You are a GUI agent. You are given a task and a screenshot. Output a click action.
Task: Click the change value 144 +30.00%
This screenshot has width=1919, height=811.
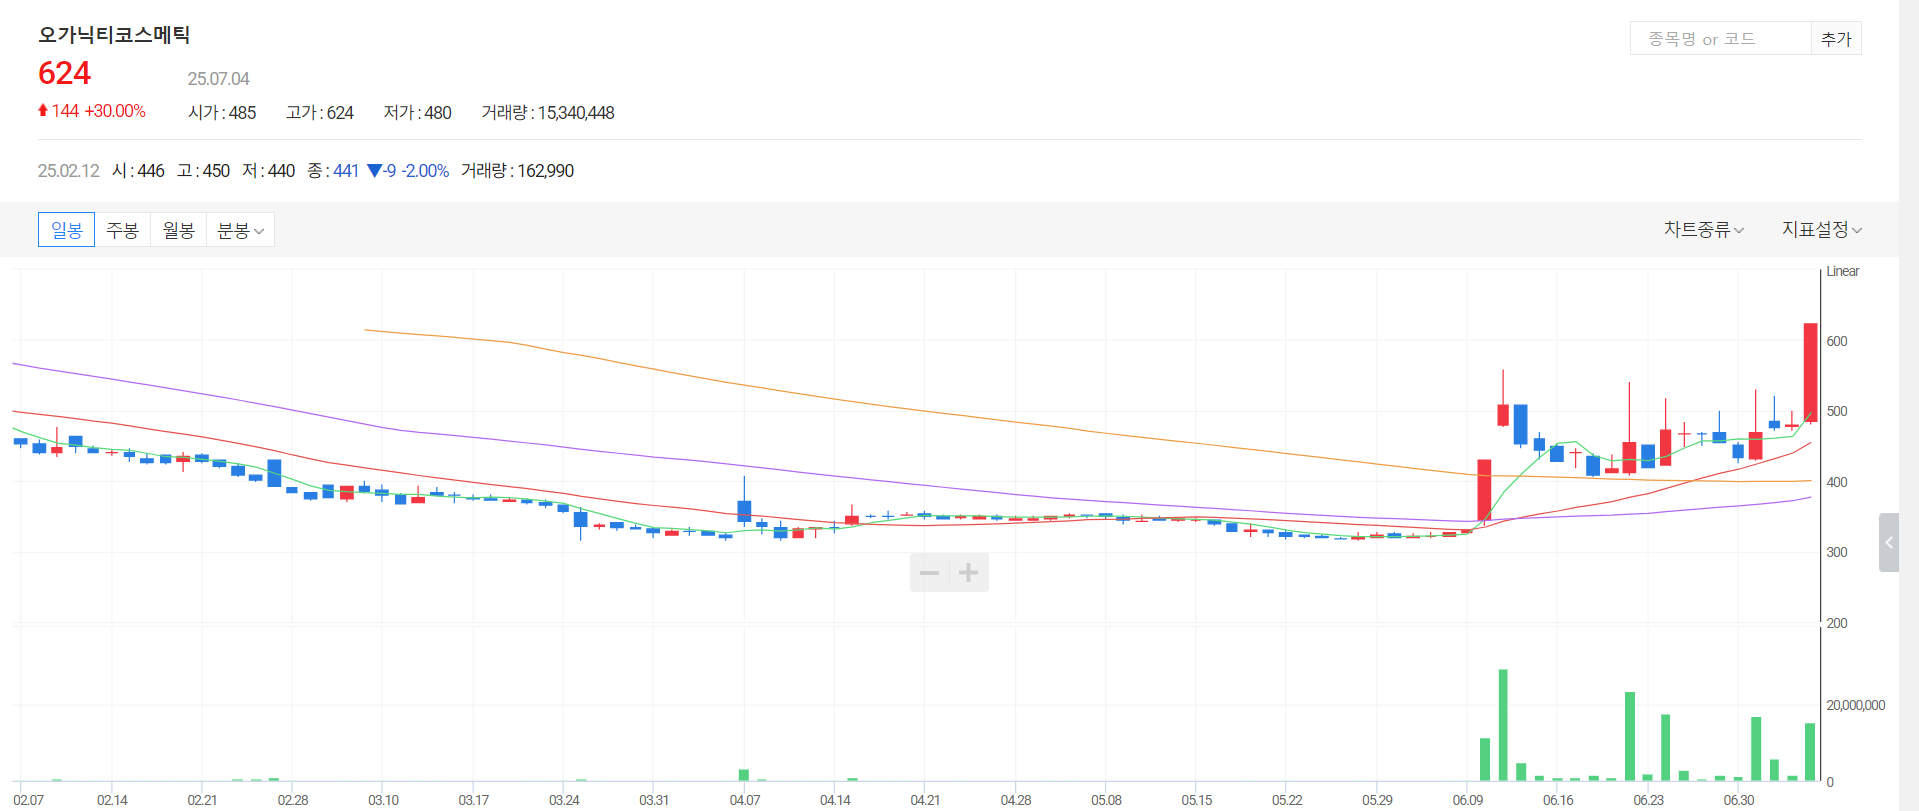(92, 111)
